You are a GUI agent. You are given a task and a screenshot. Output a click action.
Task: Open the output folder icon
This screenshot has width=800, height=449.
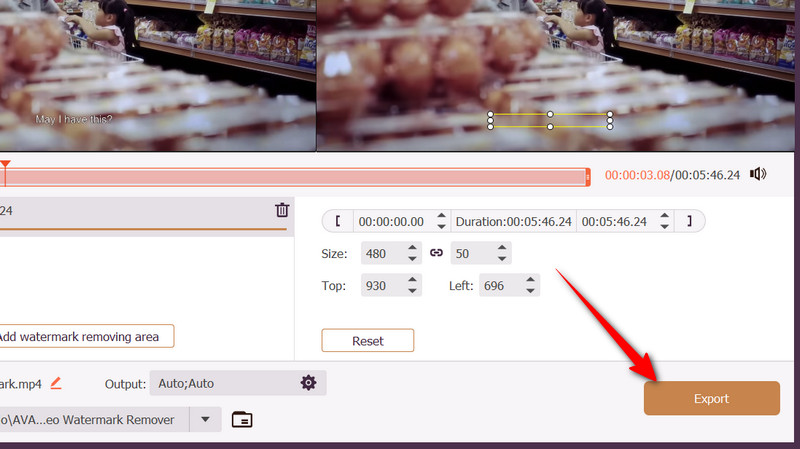click(242, 419)
